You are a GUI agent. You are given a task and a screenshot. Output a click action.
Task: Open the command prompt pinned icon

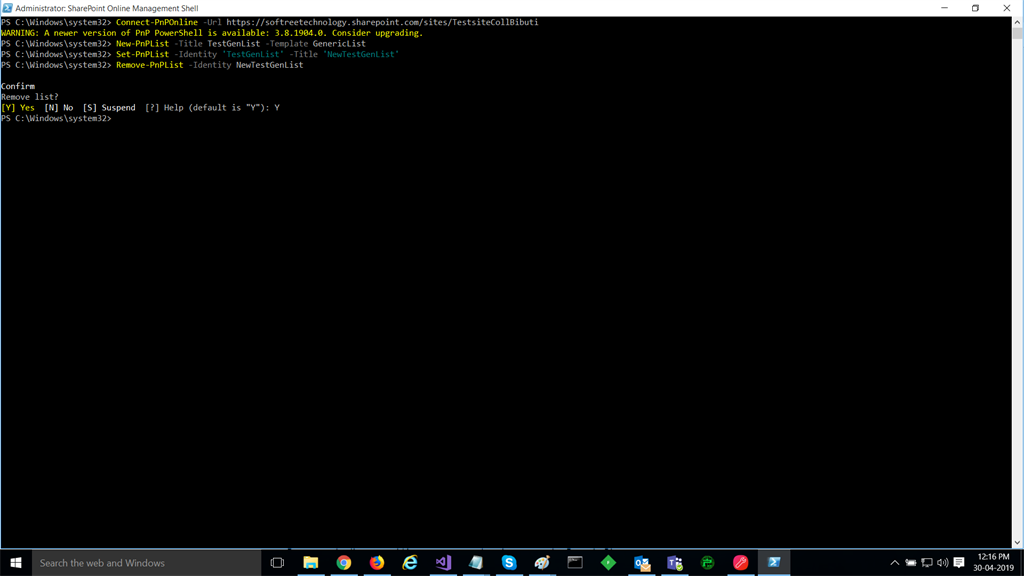(x=574, y=562)
